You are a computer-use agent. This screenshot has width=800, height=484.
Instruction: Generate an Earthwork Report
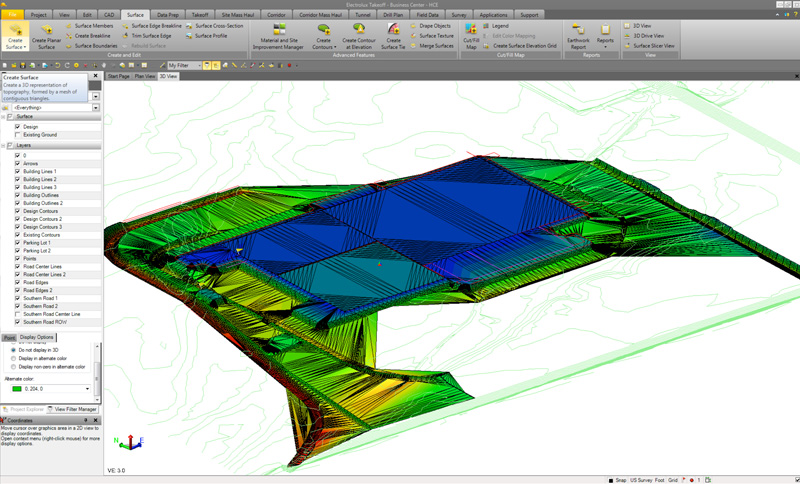pyautogui.click(x=578, y=32)
